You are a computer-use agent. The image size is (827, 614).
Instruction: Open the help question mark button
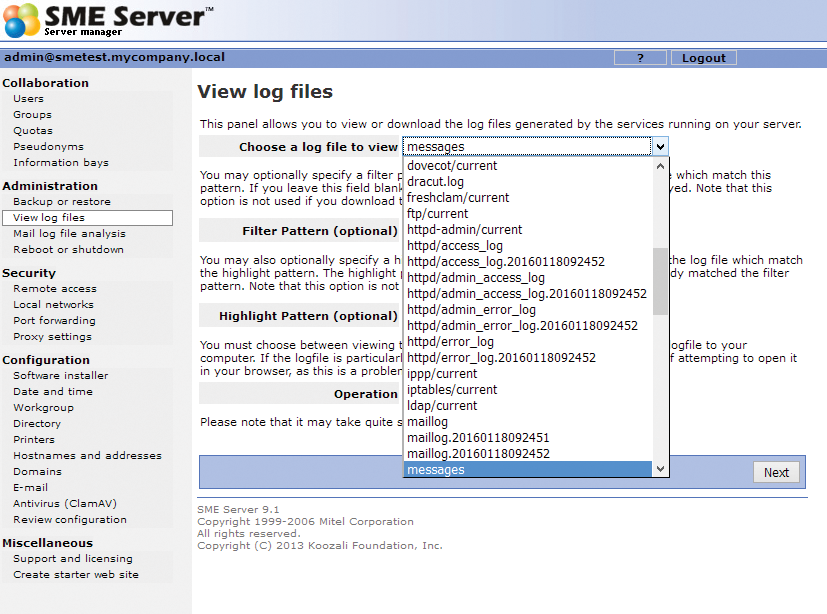(x=640, y=58)
